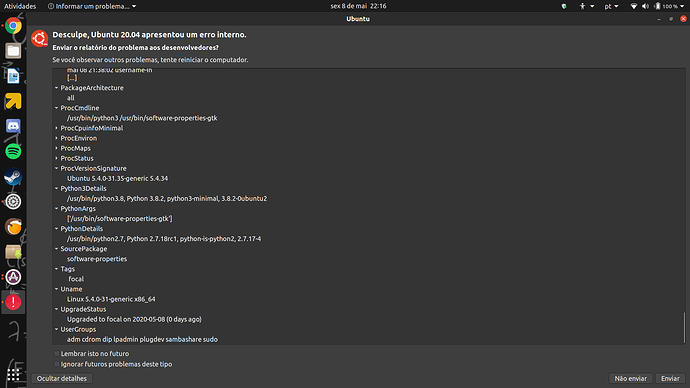Expand the ProcCpuinfoMinimal entry
Viewport: 690px width, 388px height.
pos(56,128)
